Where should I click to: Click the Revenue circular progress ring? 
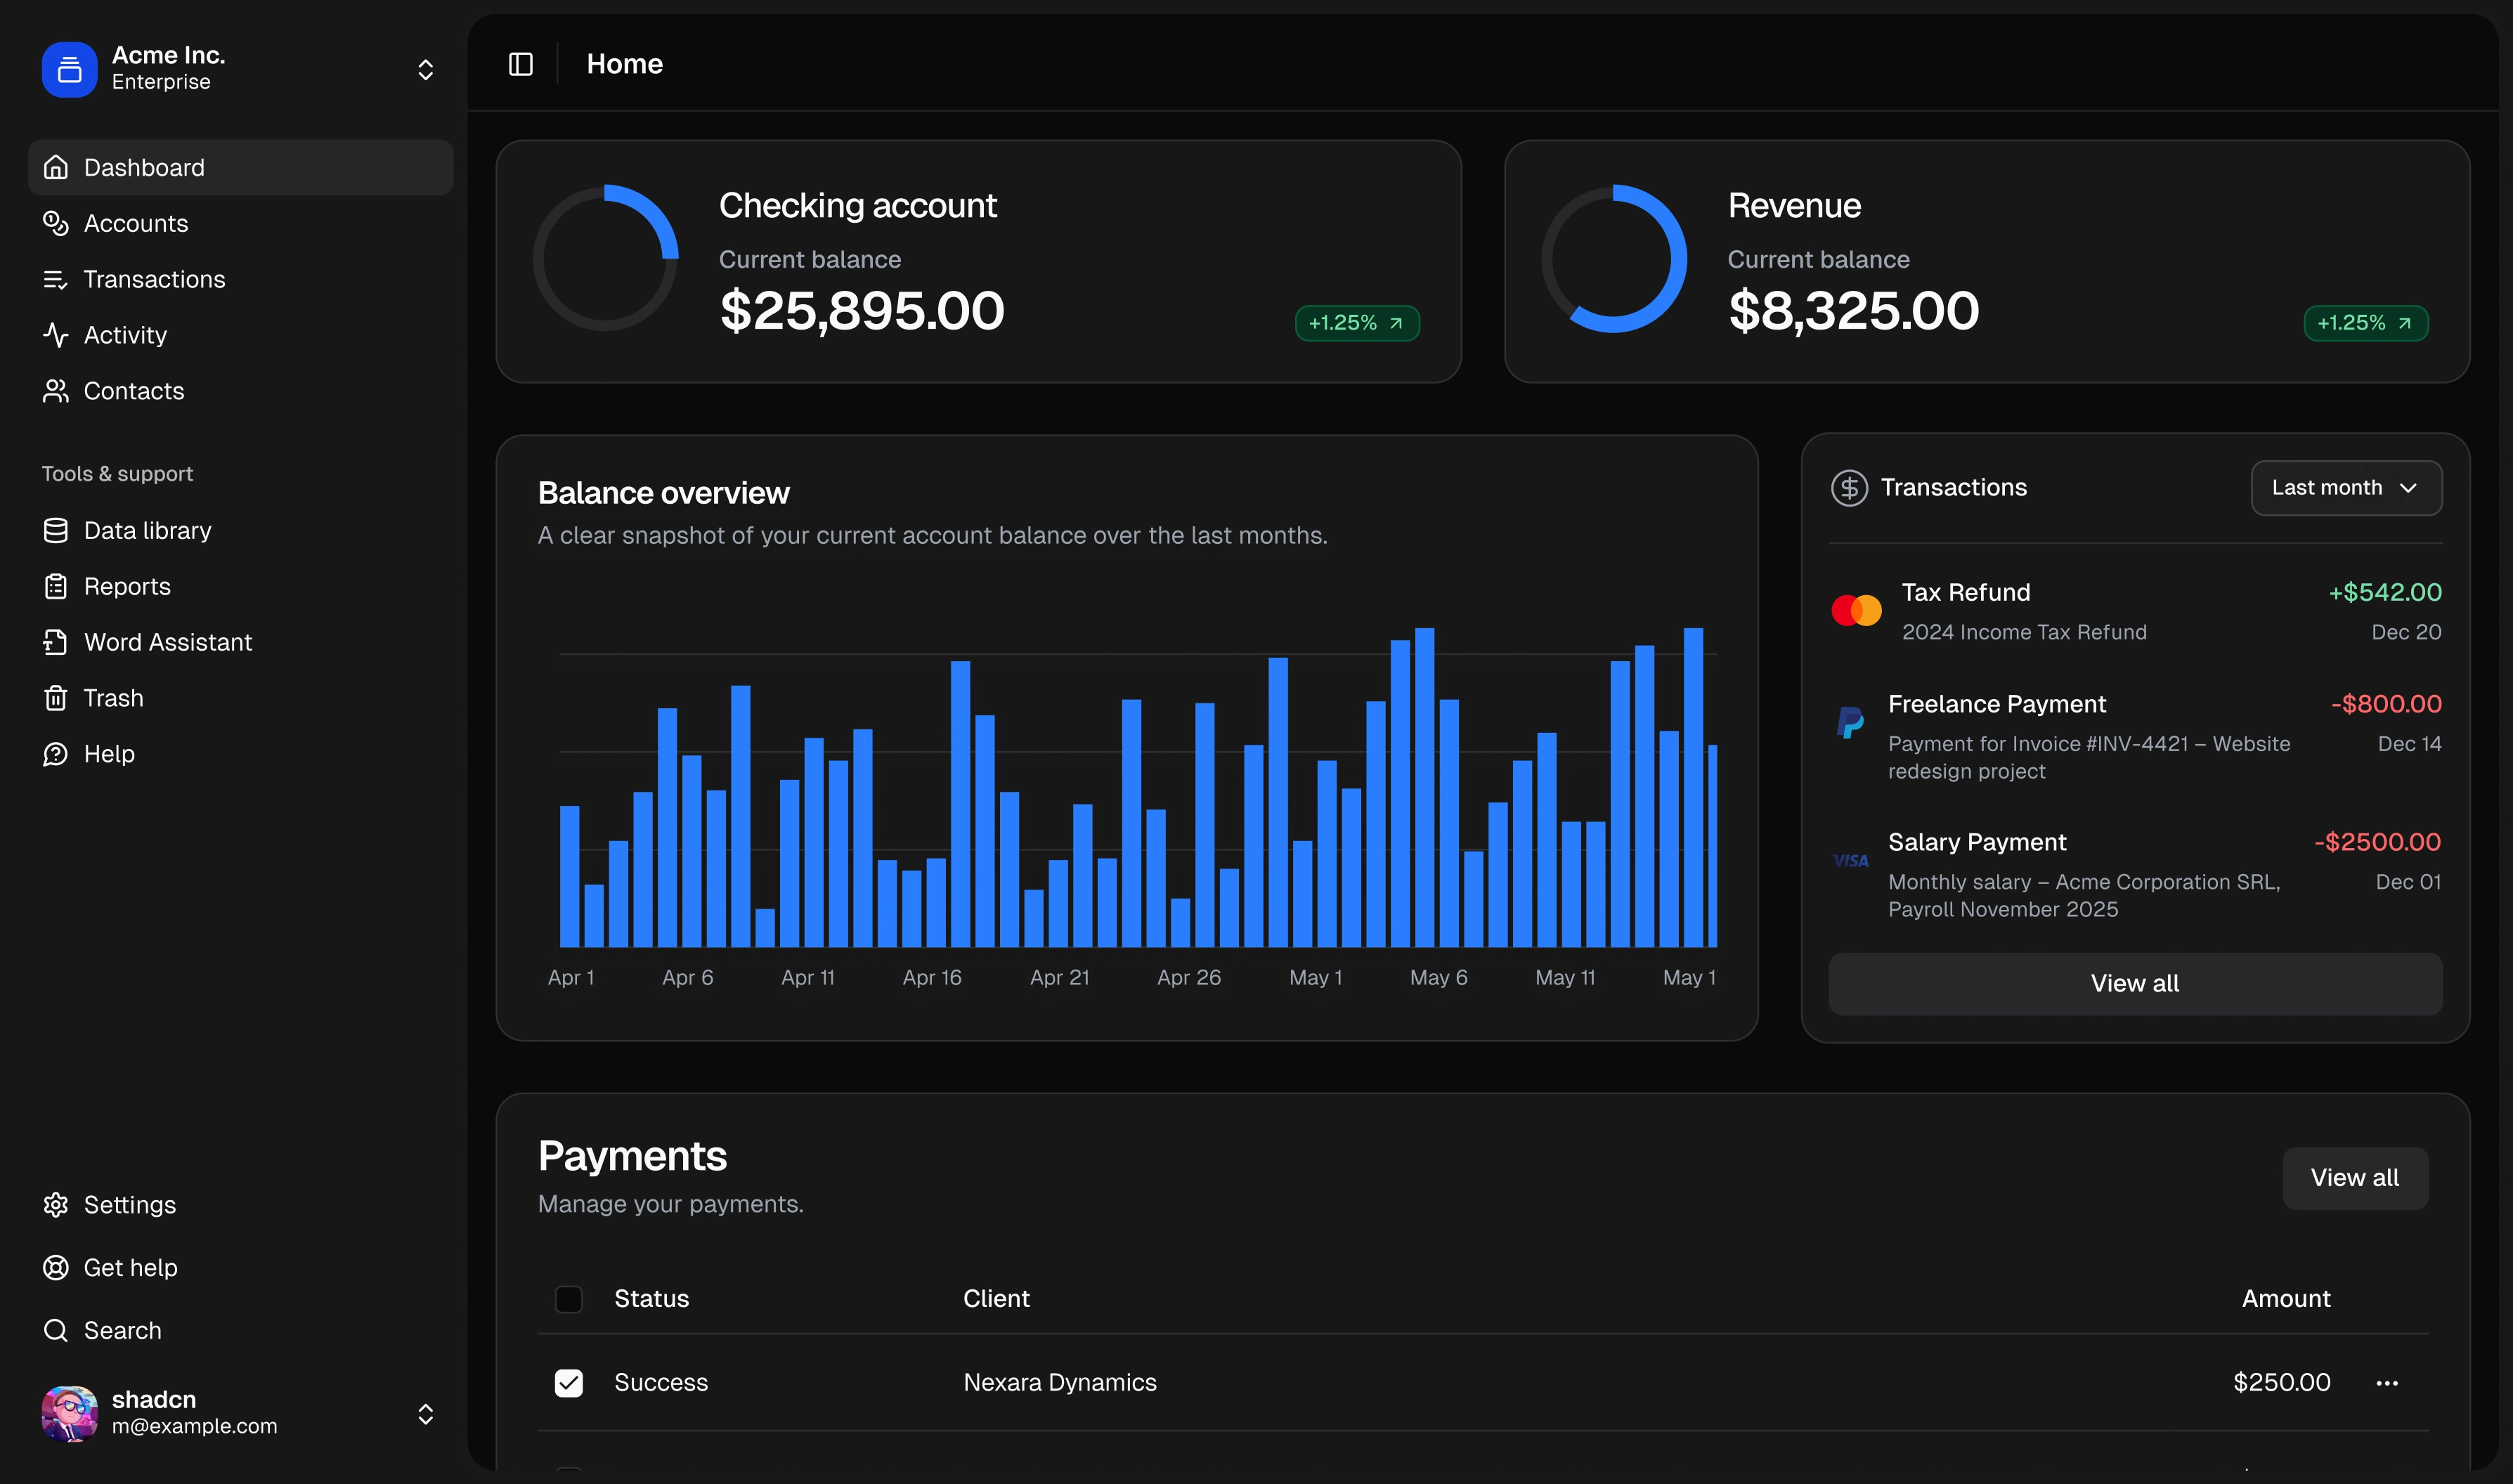[x=1613, y=259]
